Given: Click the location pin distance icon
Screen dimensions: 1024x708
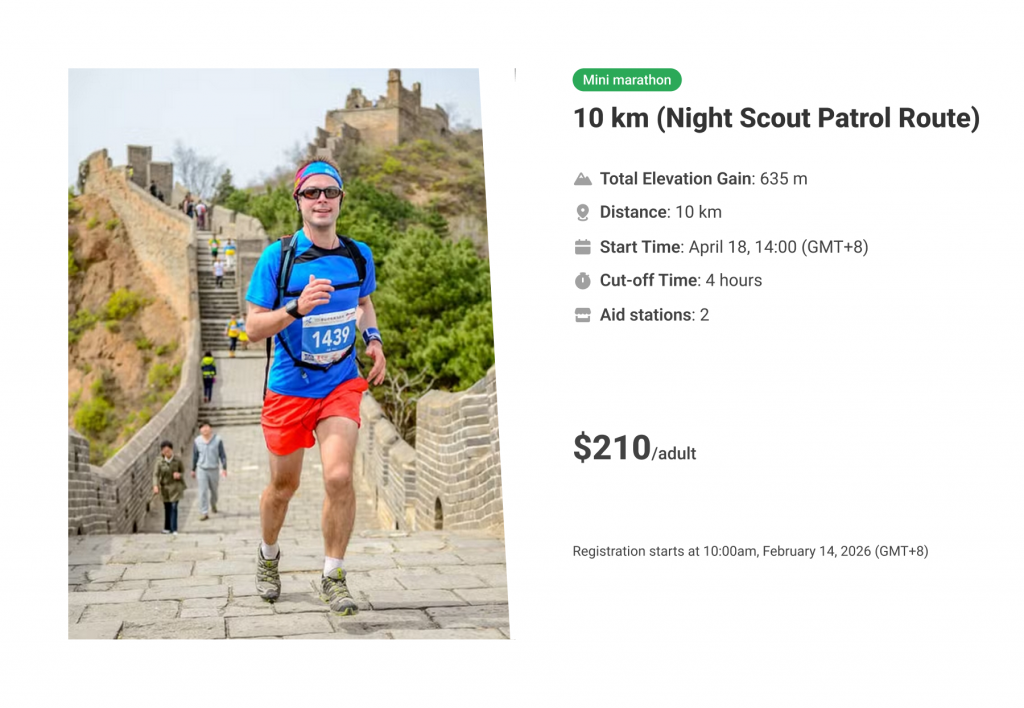Looking at the screenshot, I should coord(583,212).
